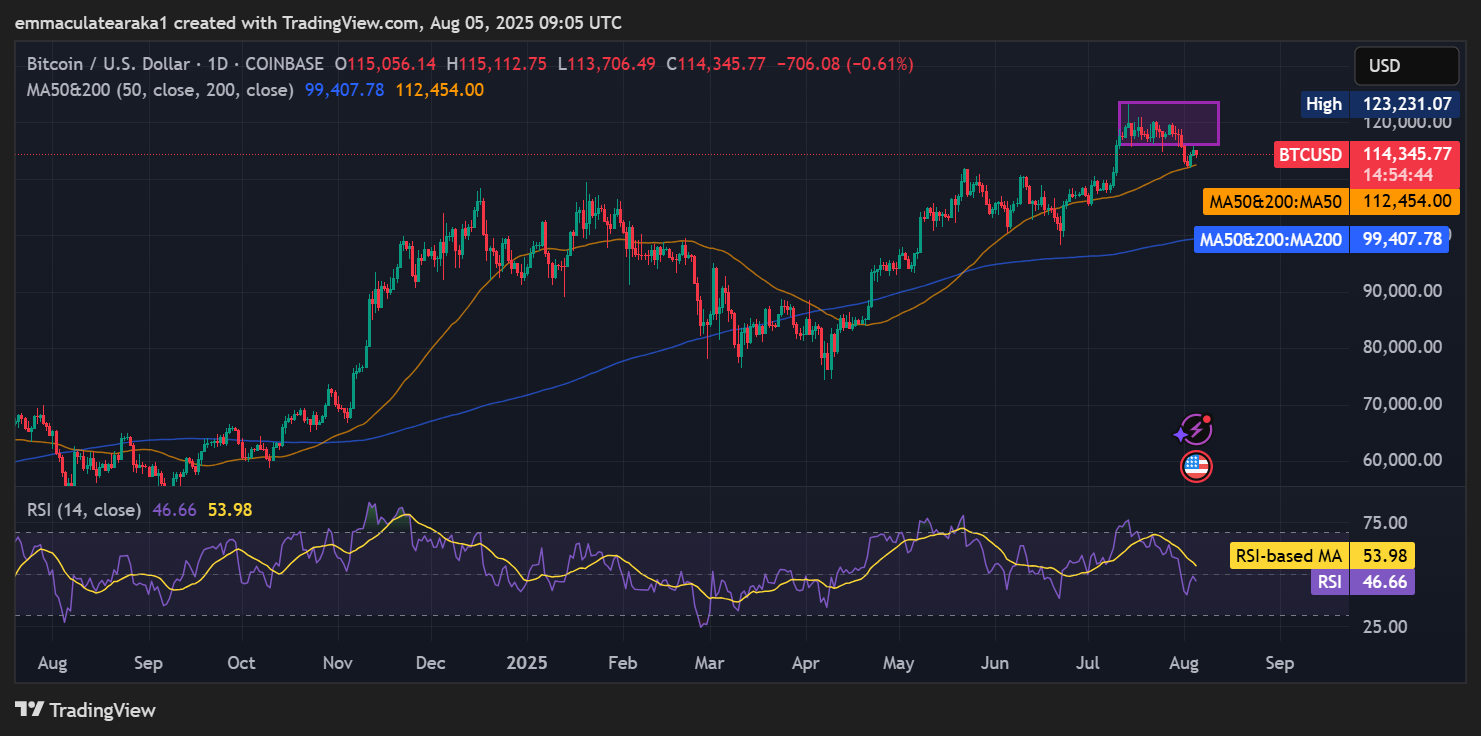Click the countdown timer 14:54:44
The height and width of the screenshot is (736, 1481).
pos(1398,175)
